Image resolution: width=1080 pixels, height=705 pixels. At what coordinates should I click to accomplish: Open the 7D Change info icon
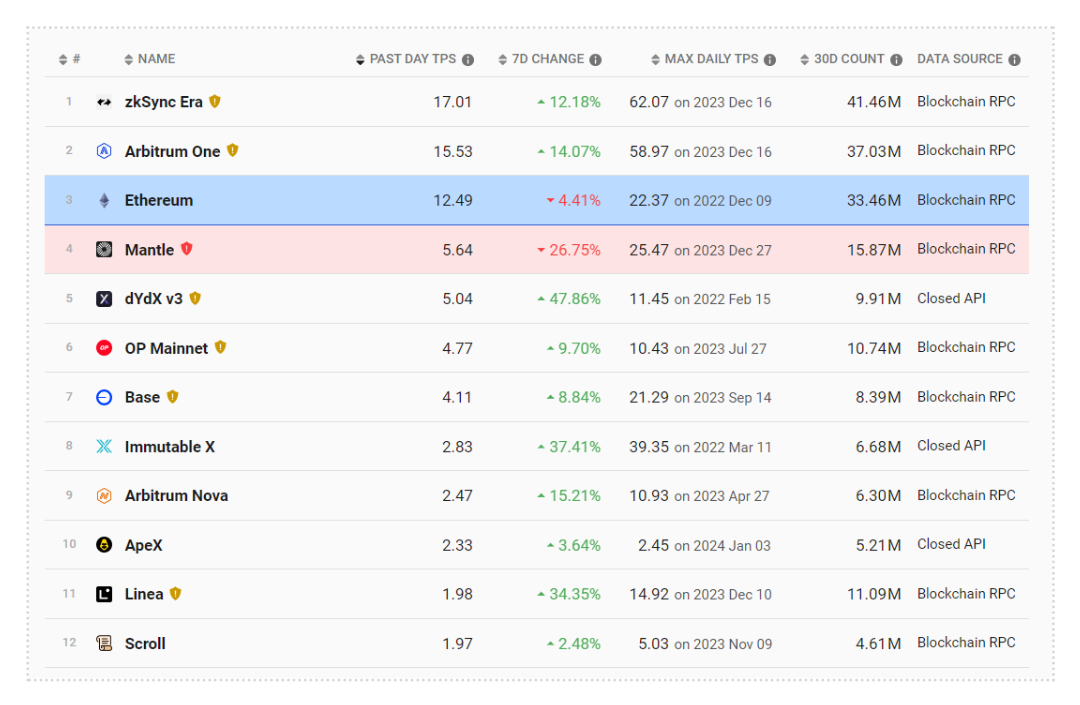(x=595, y=60)
